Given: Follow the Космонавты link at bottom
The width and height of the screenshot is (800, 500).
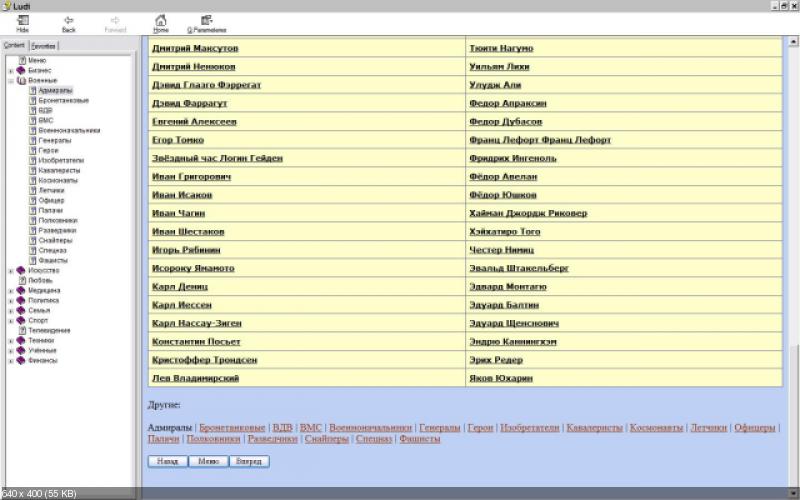Looking at the screenshot, I should (x=657, y=428).
